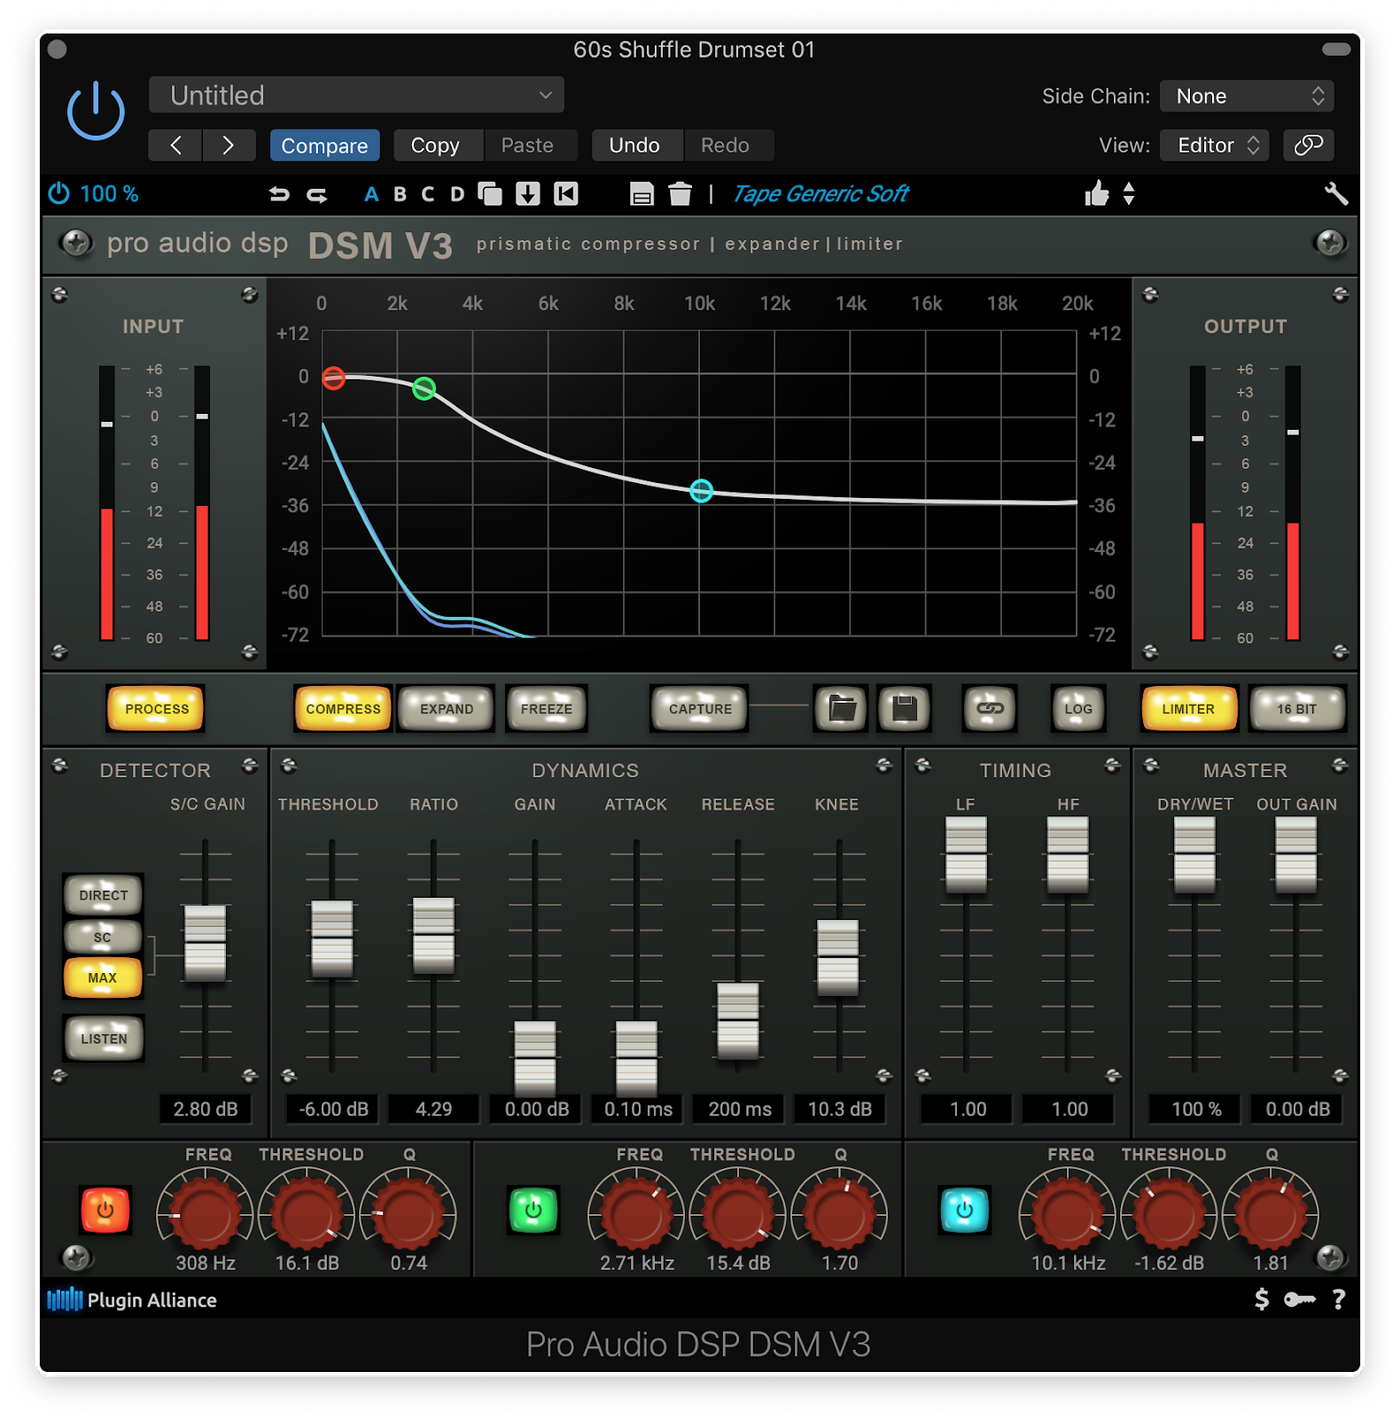Viewport: 1400px width, 1418px height.
Task: Enable the LISTEN detector button
Action: pyautogui.click(x=103, y=1038)
